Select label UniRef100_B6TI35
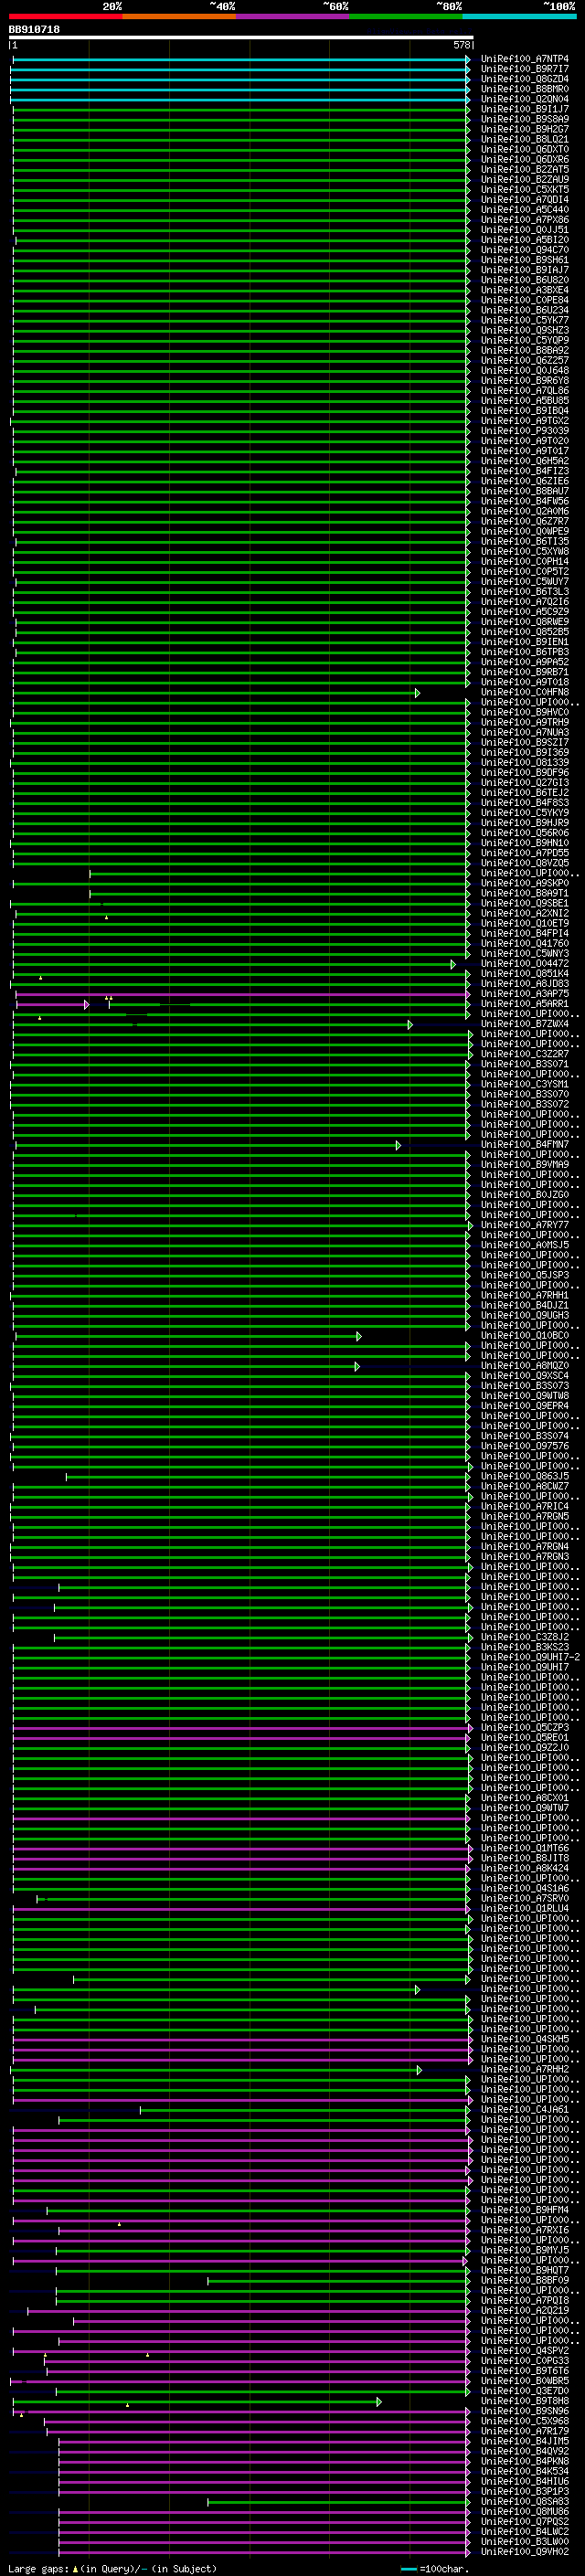The width and height of the screenshot is (585, 2576). coord(525,542)
